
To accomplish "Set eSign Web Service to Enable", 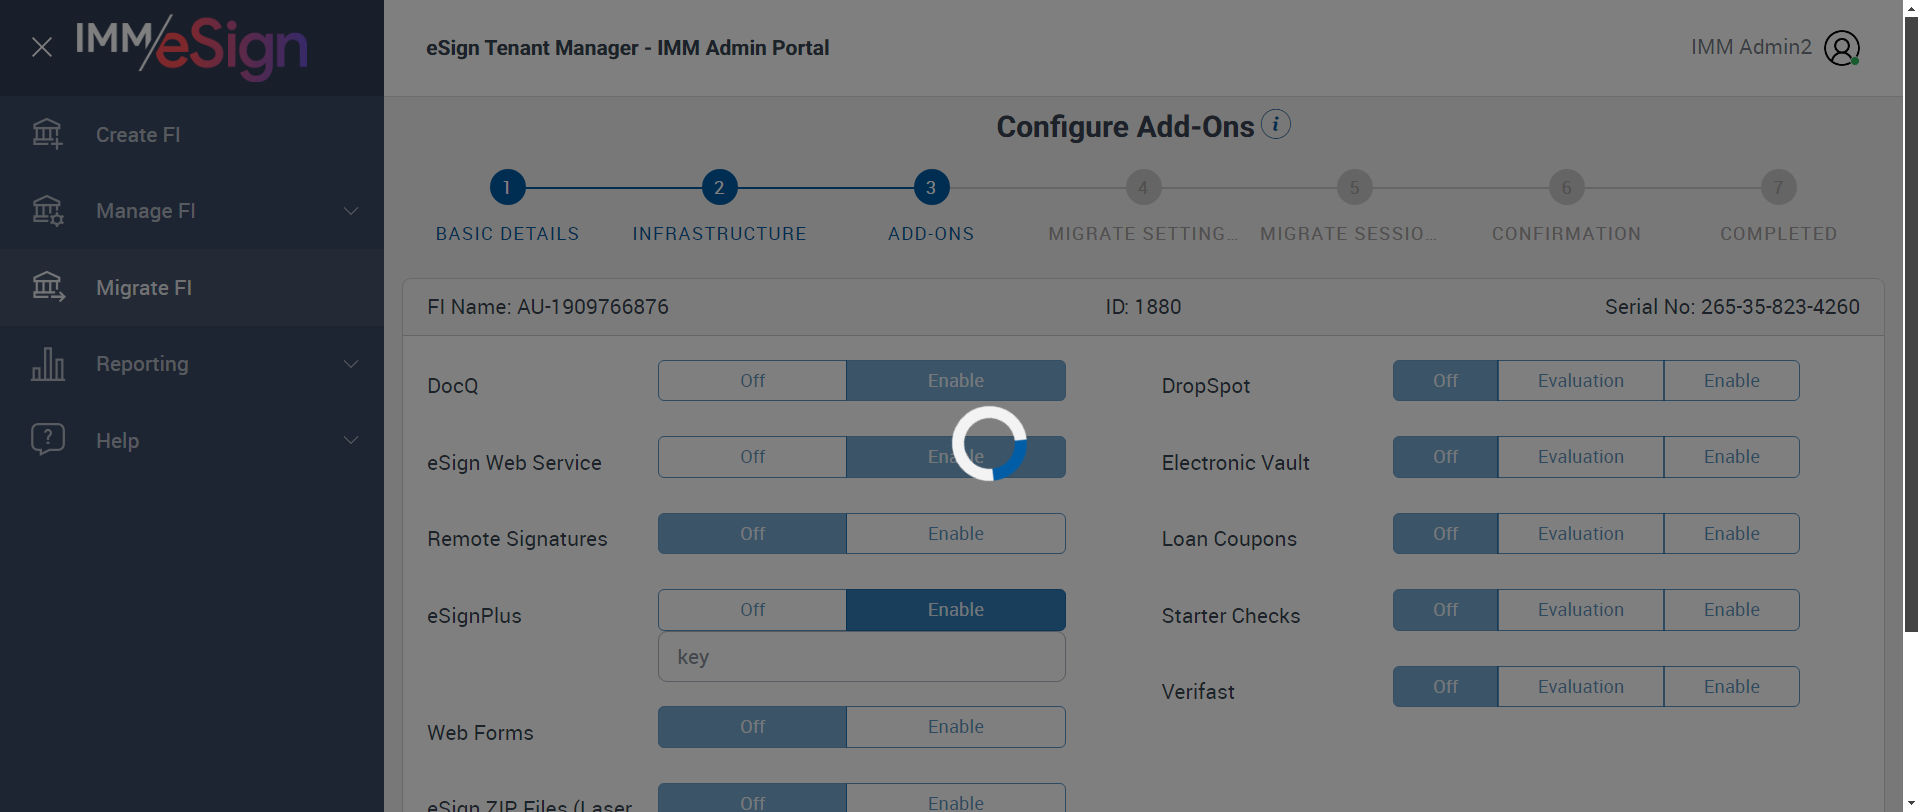I will pos(956,457).
